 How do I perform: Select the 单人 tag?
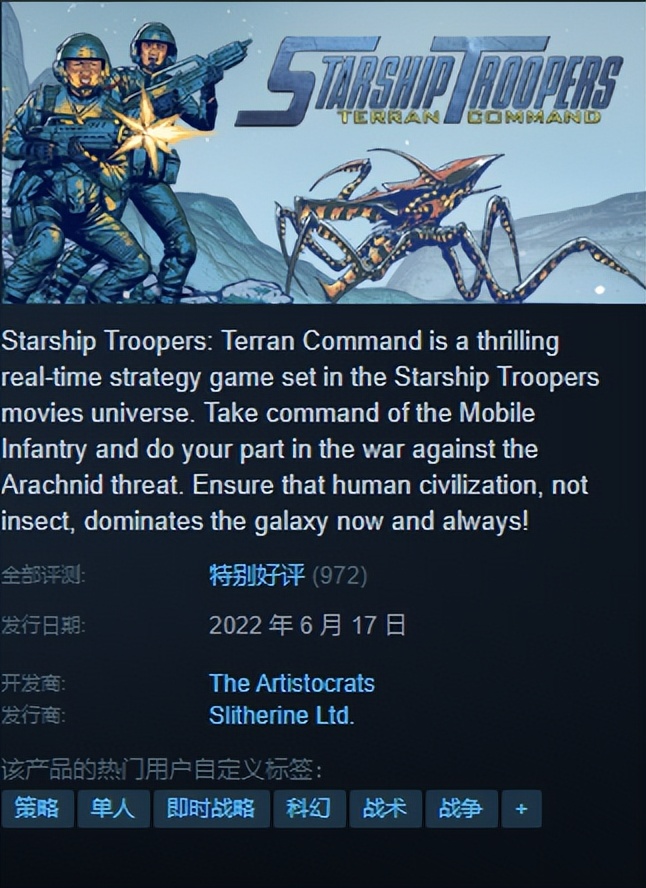(113, 808)
